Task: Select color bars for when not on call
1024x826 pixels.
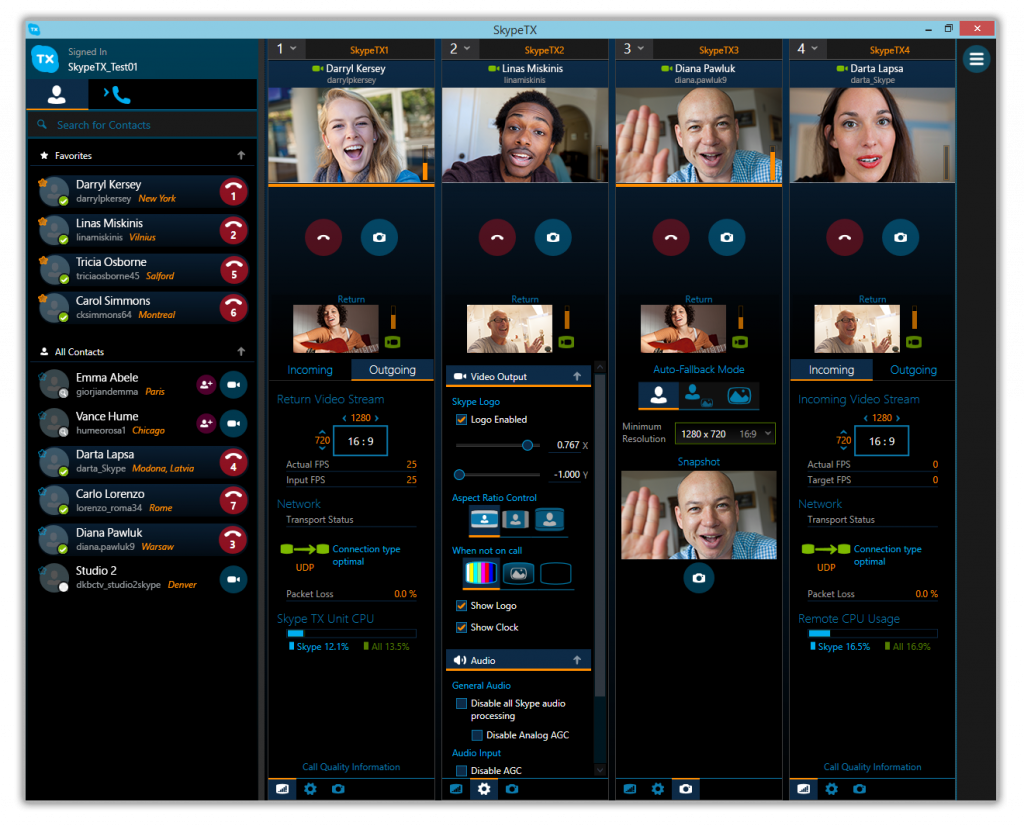Action: 481,573
